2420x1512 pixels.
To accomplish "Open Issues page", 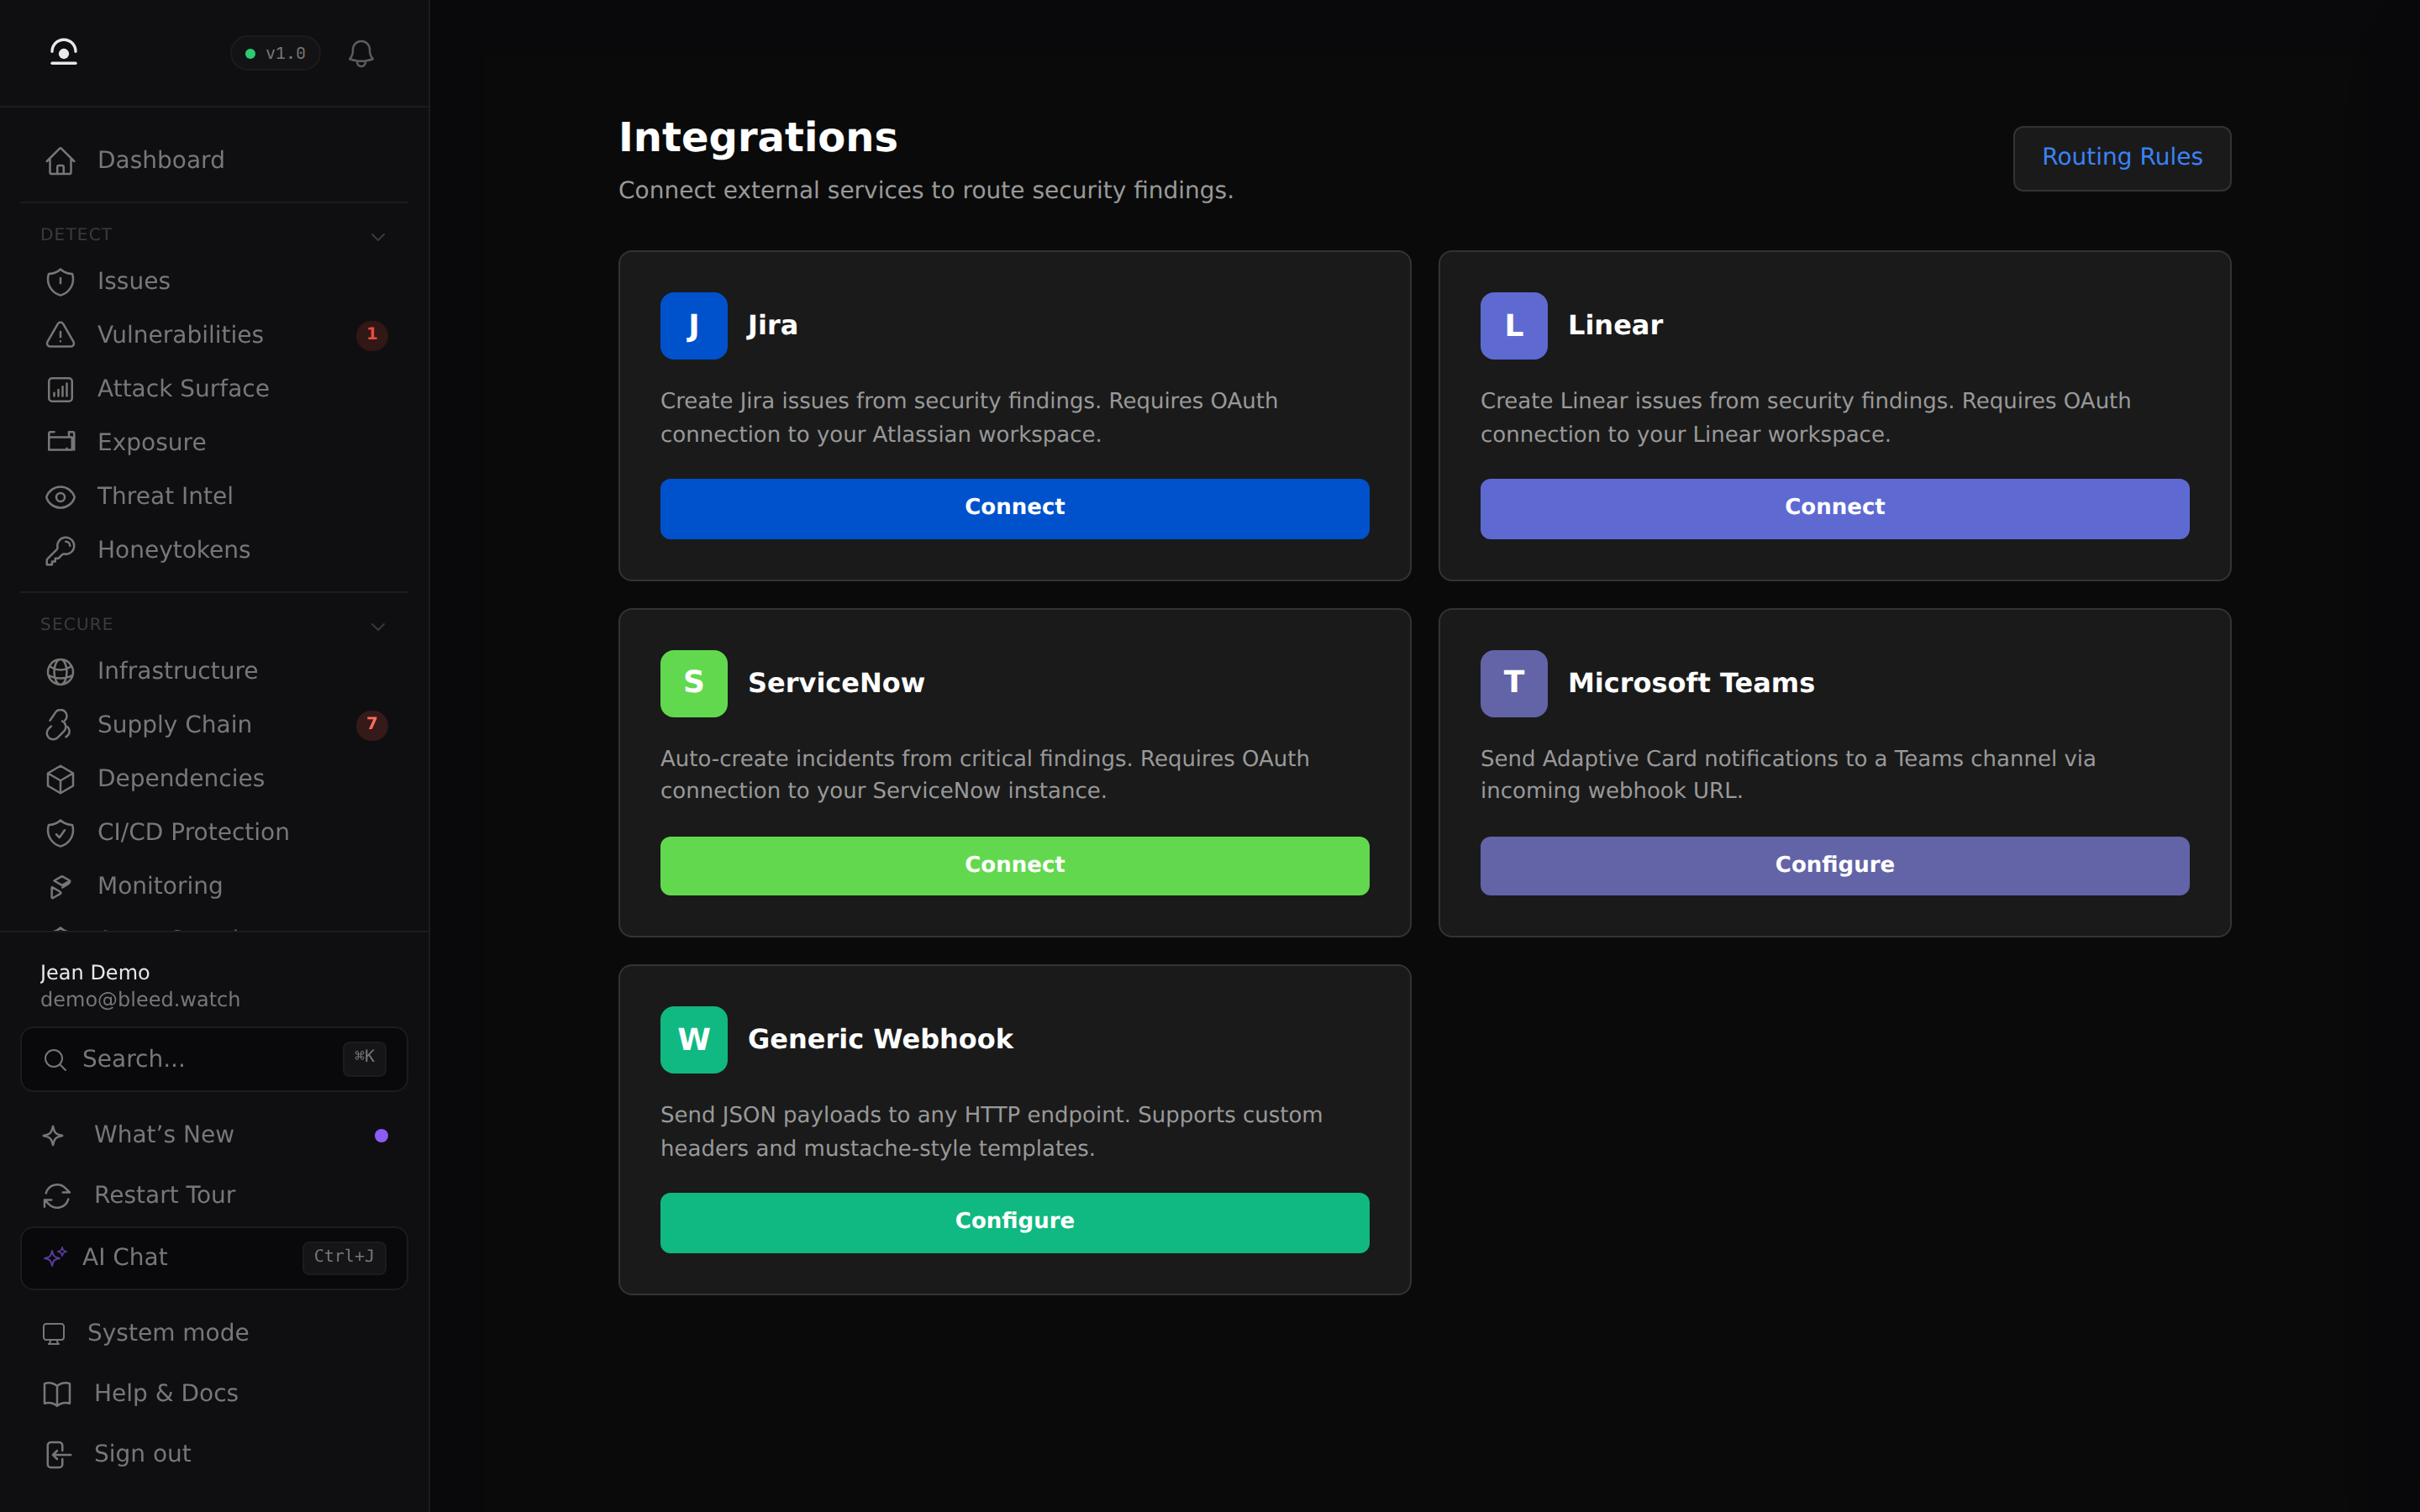I will pyautogui.click(x=214, y=281).
